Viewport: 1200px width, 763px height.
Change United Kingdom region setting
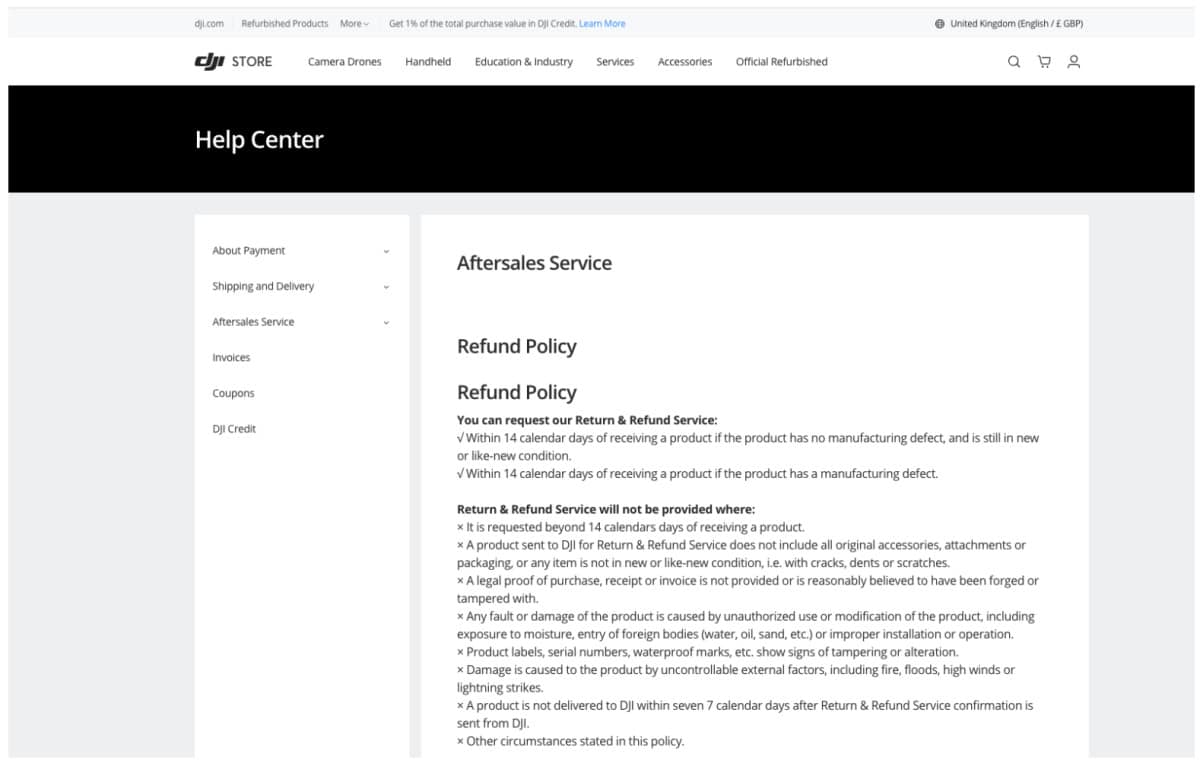click(1016, 24)
